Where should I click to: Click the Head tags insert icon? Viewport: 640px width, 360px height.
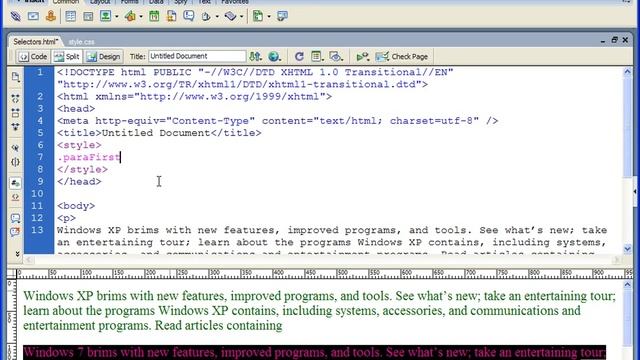[x=206, y=16]
